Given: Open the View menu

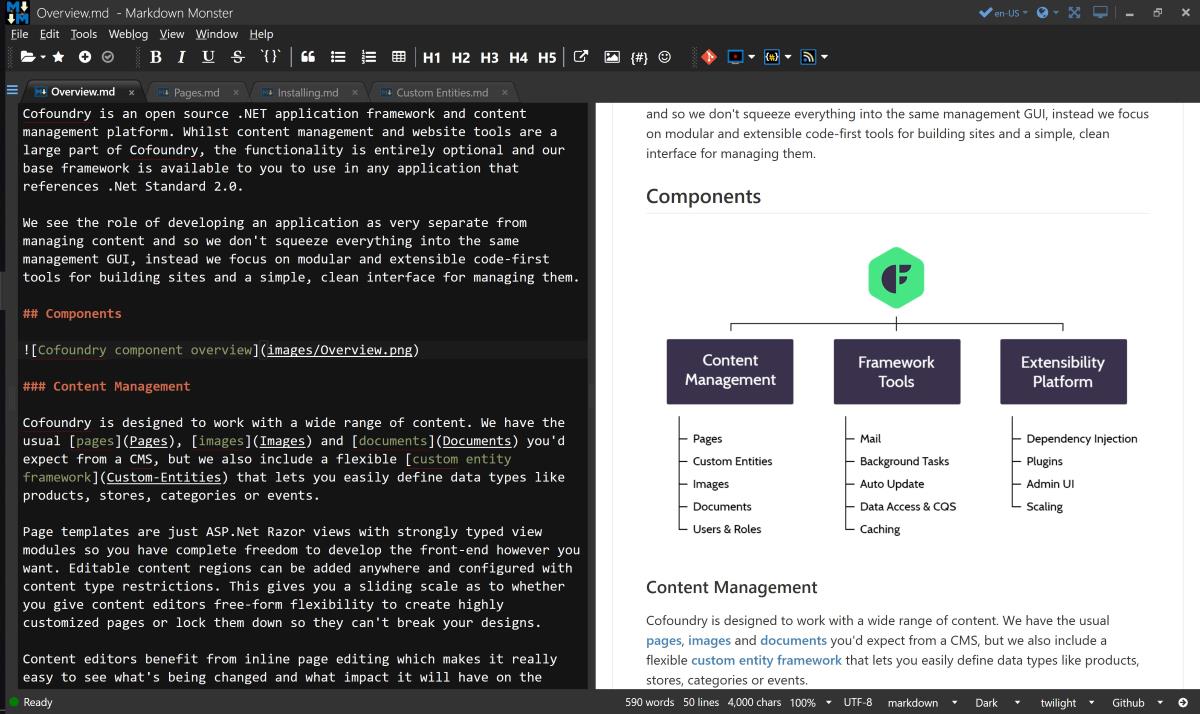Looking at the screenshot, I should 172,34.
